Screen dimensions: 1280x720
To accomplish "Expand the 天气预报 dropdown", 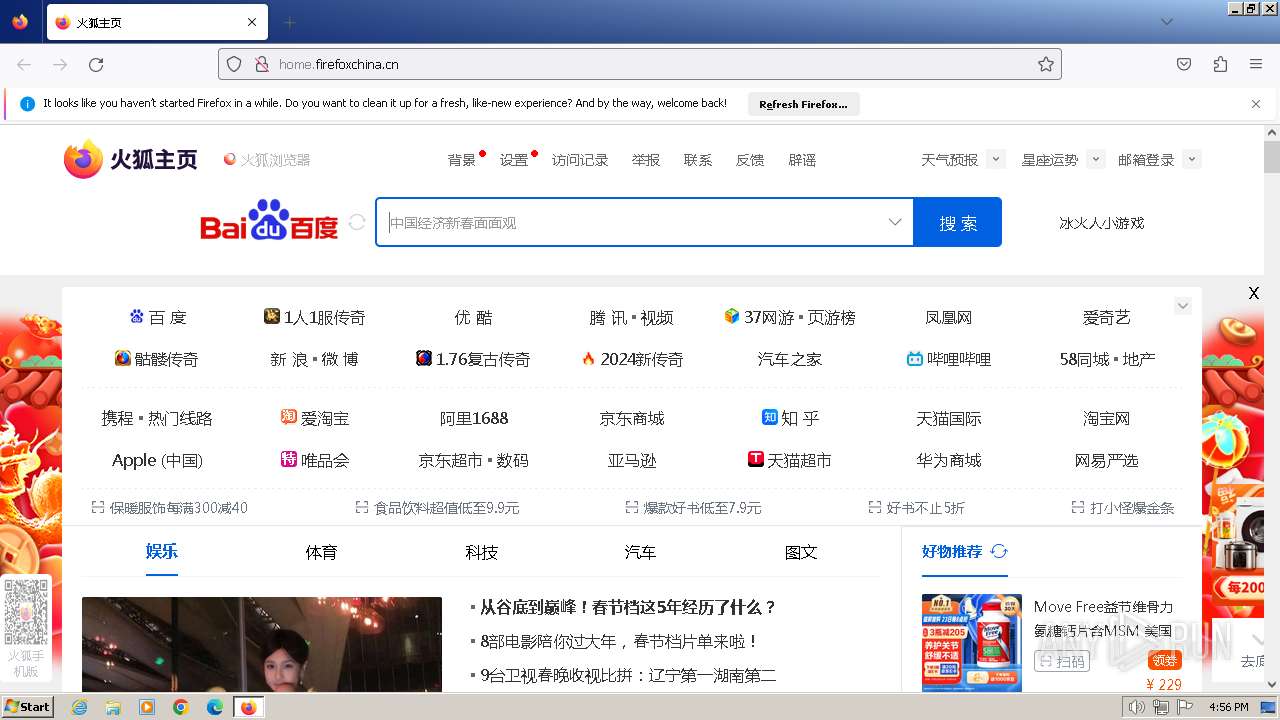I will tap(995, 159).
